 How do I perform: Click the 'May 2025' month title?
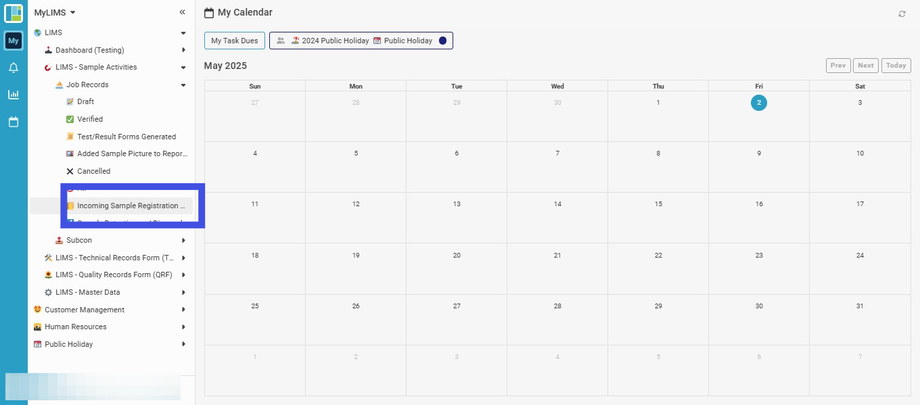coord(225,65)
